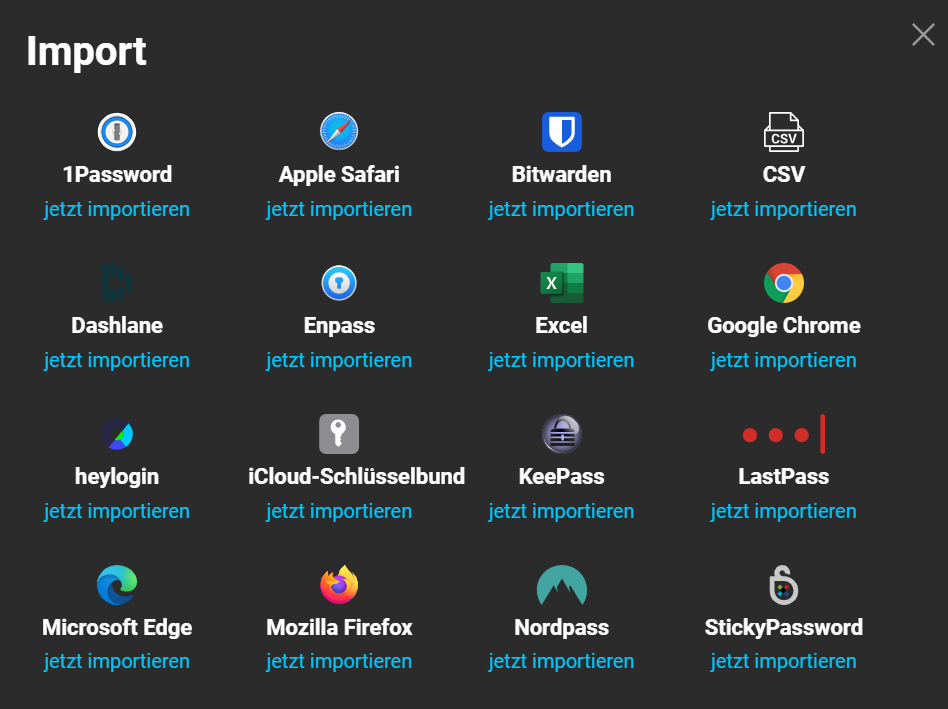The height and width of the screenshot is (709, 948).
Task: Select the green Excel icon
Action: point(561,283)
